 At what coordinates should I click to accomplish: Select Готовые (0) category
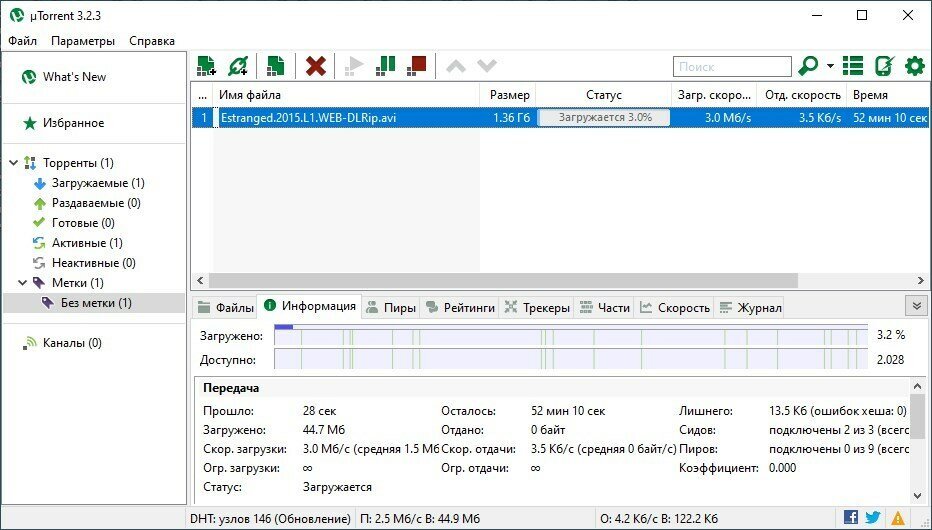tap(74, 223)
